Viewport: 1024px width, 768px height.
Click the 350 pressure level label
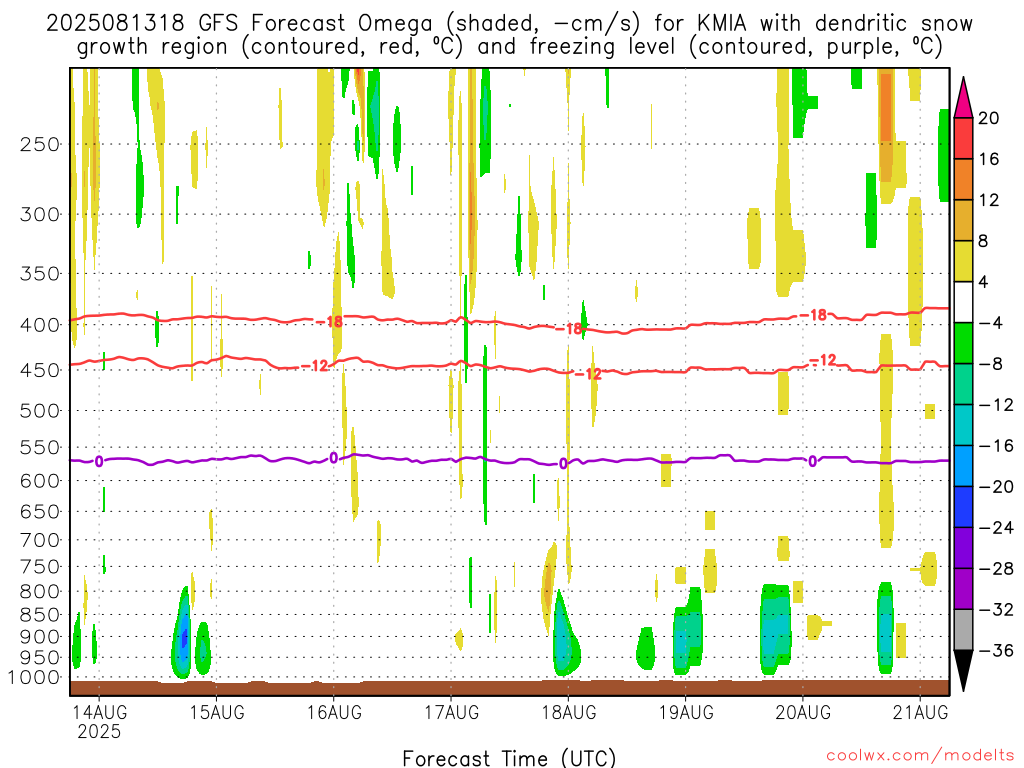coord(40,274)
